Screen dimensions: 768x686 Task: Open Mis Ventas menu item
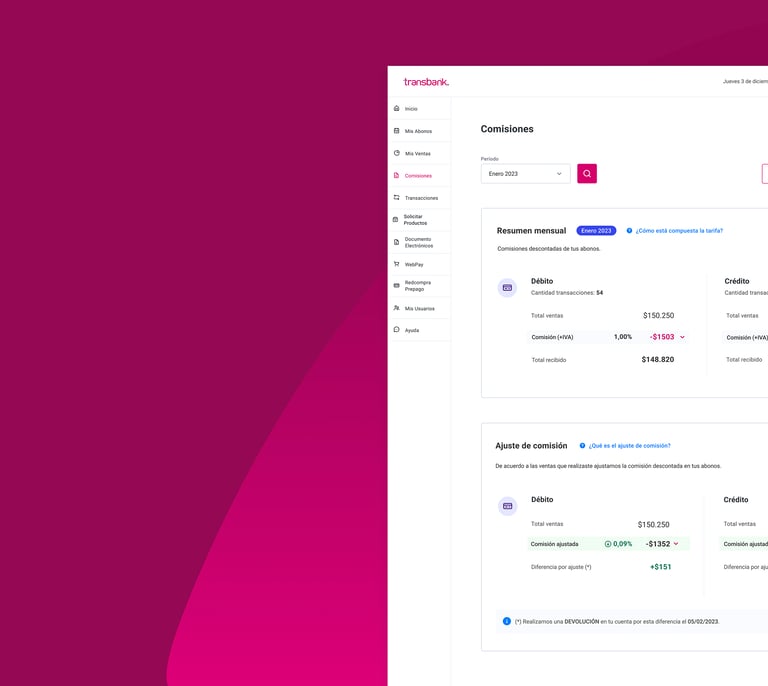pyautogui.click(x=419, y=153)
